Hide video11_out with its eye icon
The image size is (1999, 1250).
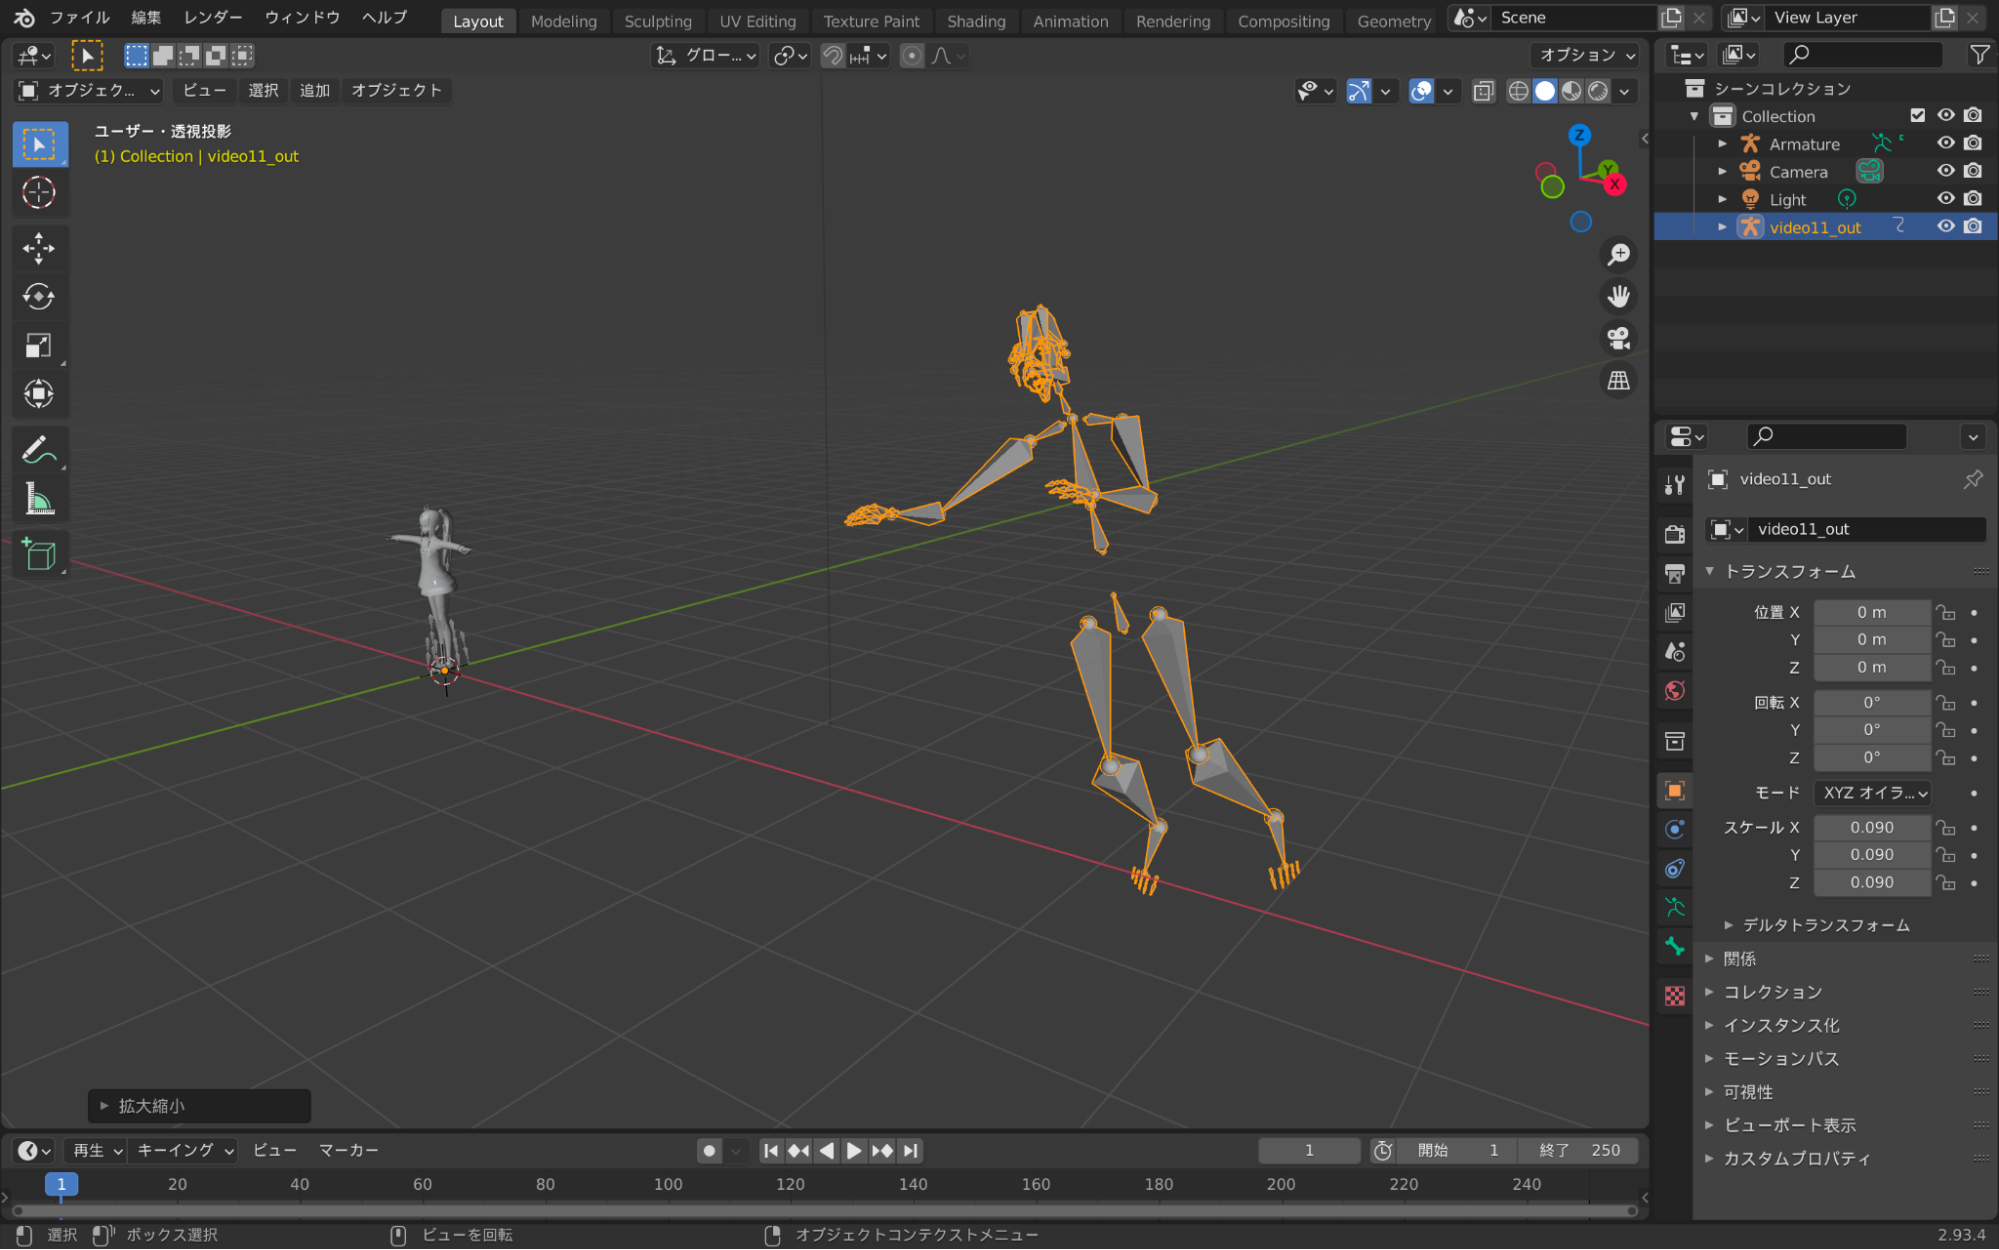point(1945,227)
